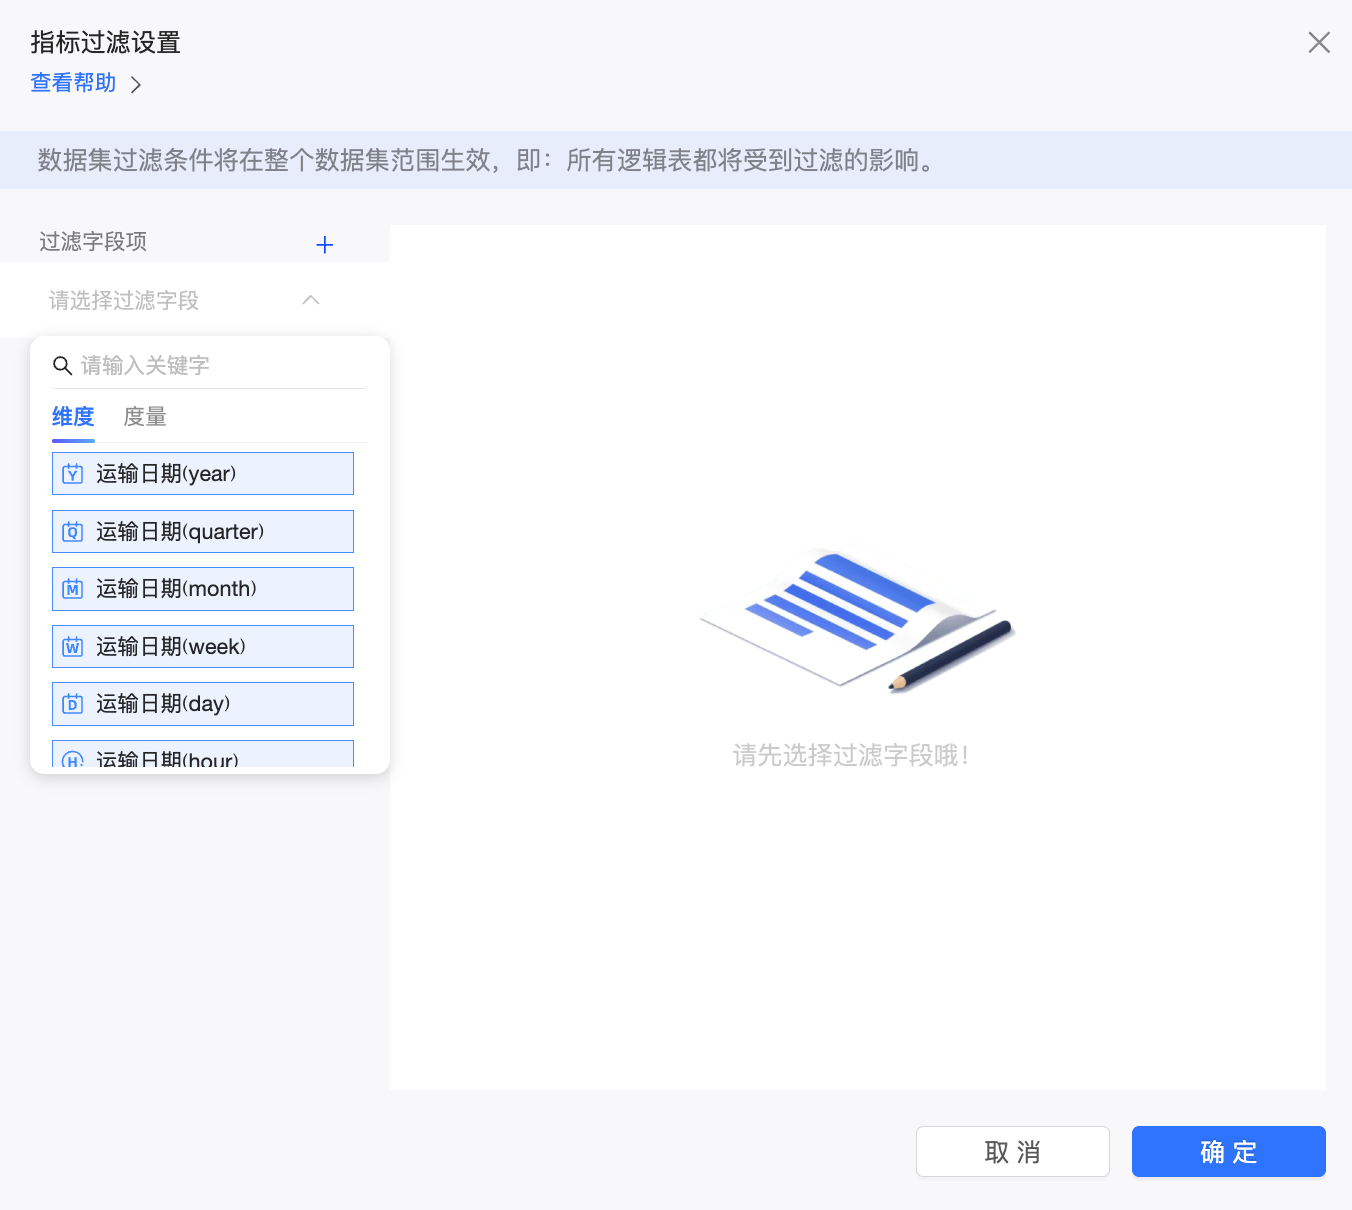
Task: Click the 取消 button
Action: (1013, 1152)
